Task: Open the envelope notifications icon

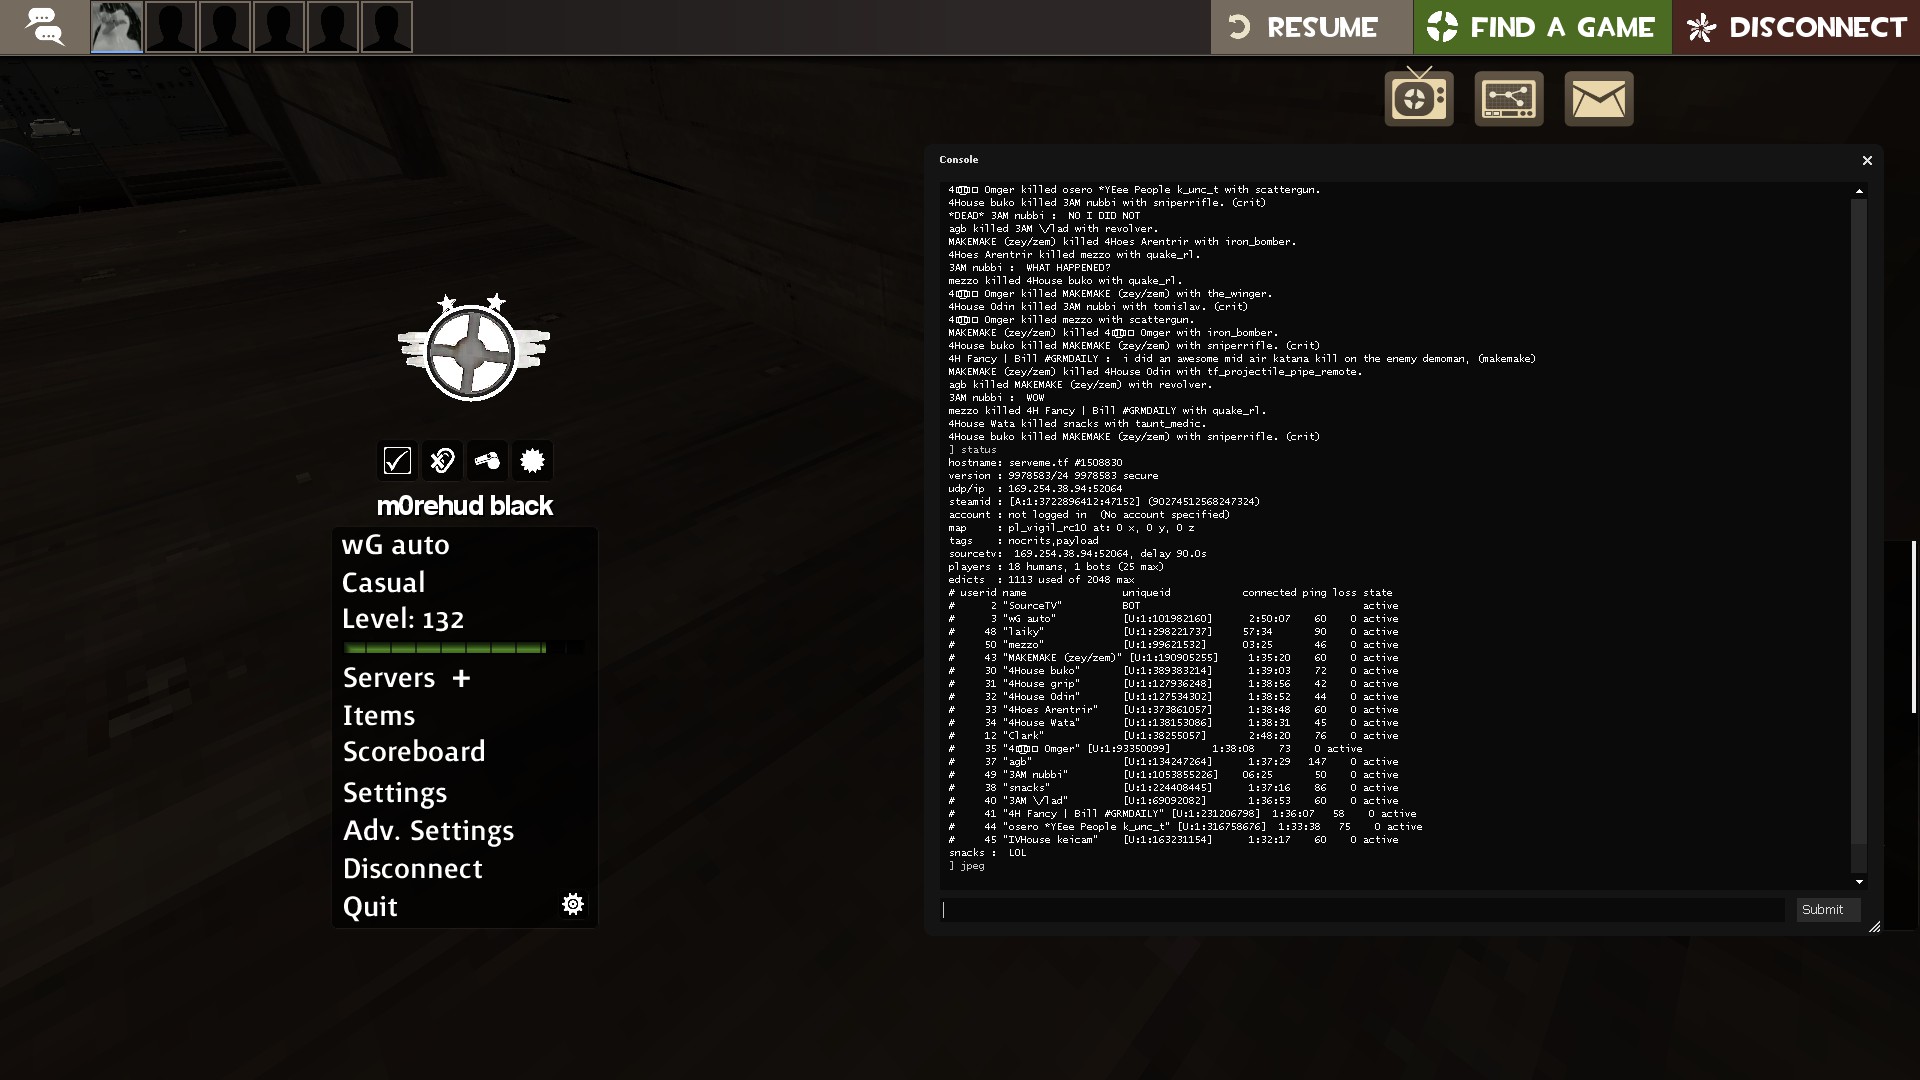Action: click(x=1598, y=99)
